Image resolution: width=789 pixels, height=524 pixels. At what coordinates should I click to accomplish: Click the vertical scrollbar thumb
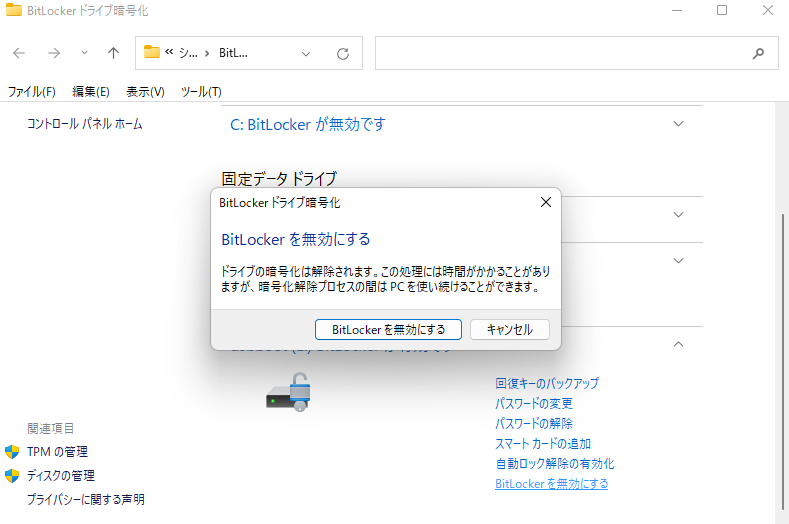click(x=783, y=362)
